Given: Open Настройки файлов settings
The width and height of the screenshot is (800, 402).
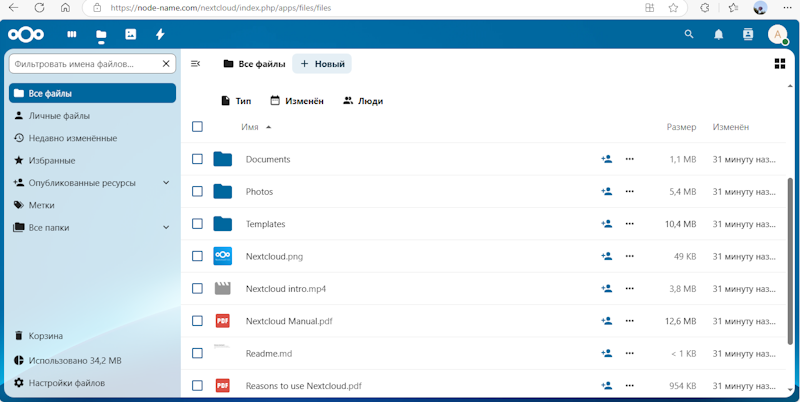Looking at the screenshot, I should click(x=92, y=383).
